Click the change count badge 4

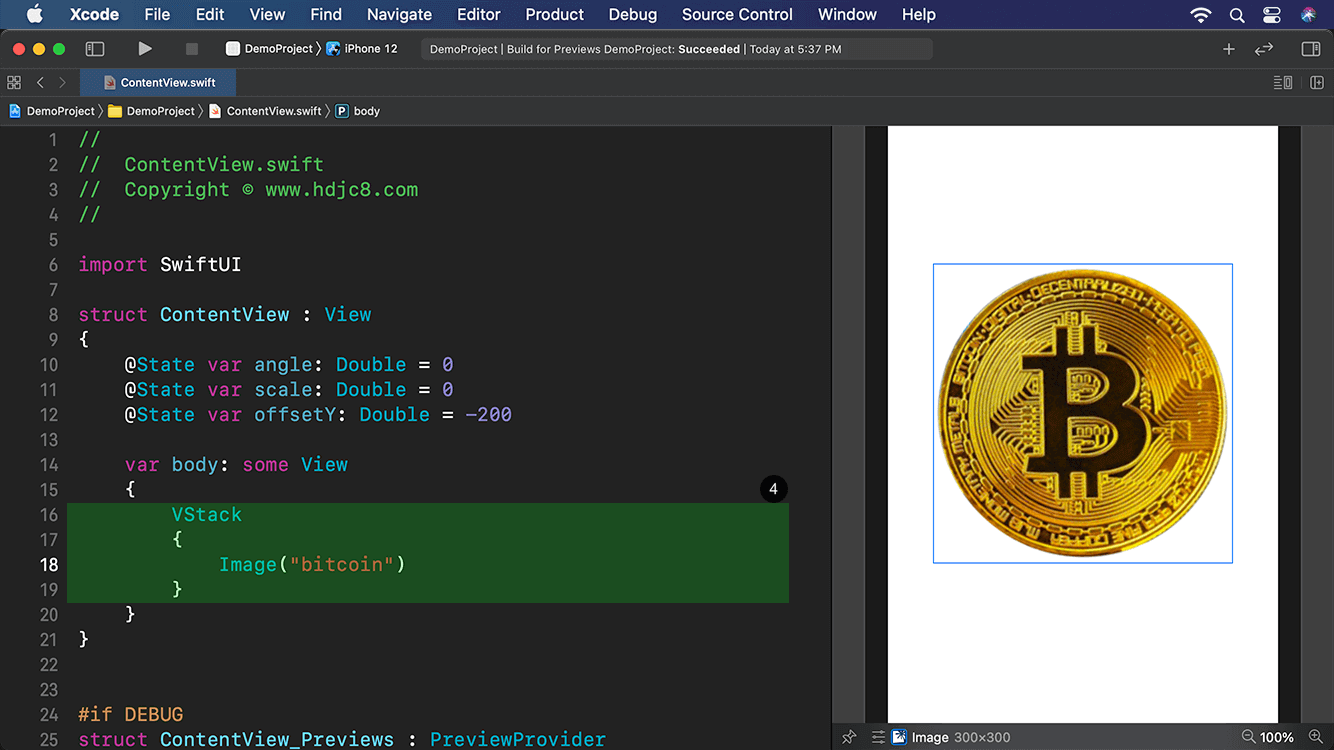click(x=773, y=489)
